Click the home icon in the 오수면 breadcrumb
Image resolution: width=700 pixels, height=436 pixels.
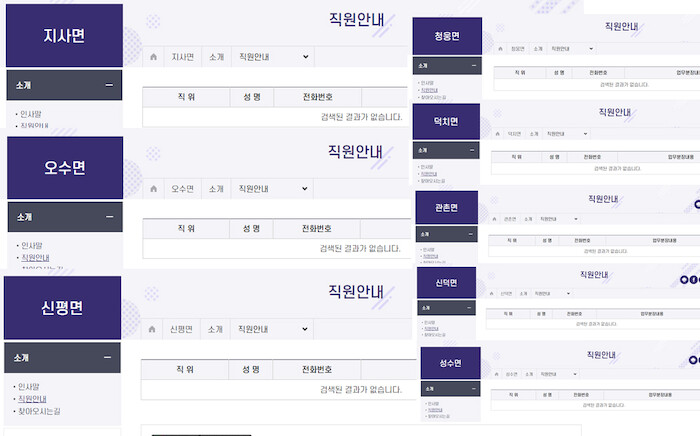point(153,188)
